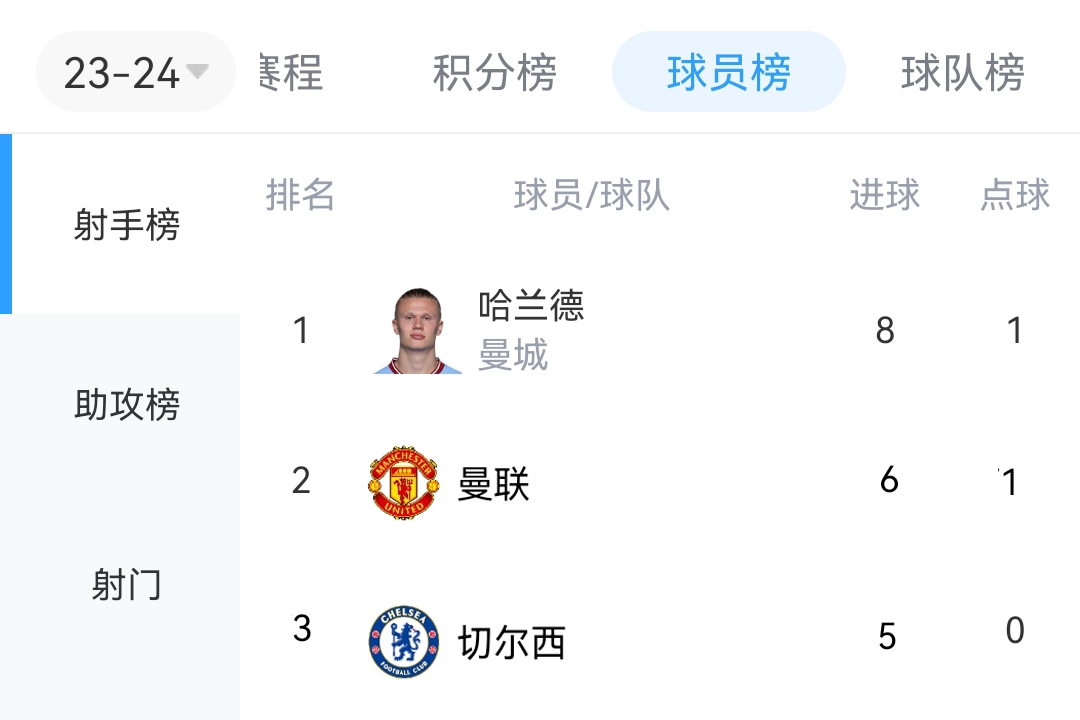Click the 排名 column header
This screenshot has height=720, width=1080.
(x=300, y=195)
